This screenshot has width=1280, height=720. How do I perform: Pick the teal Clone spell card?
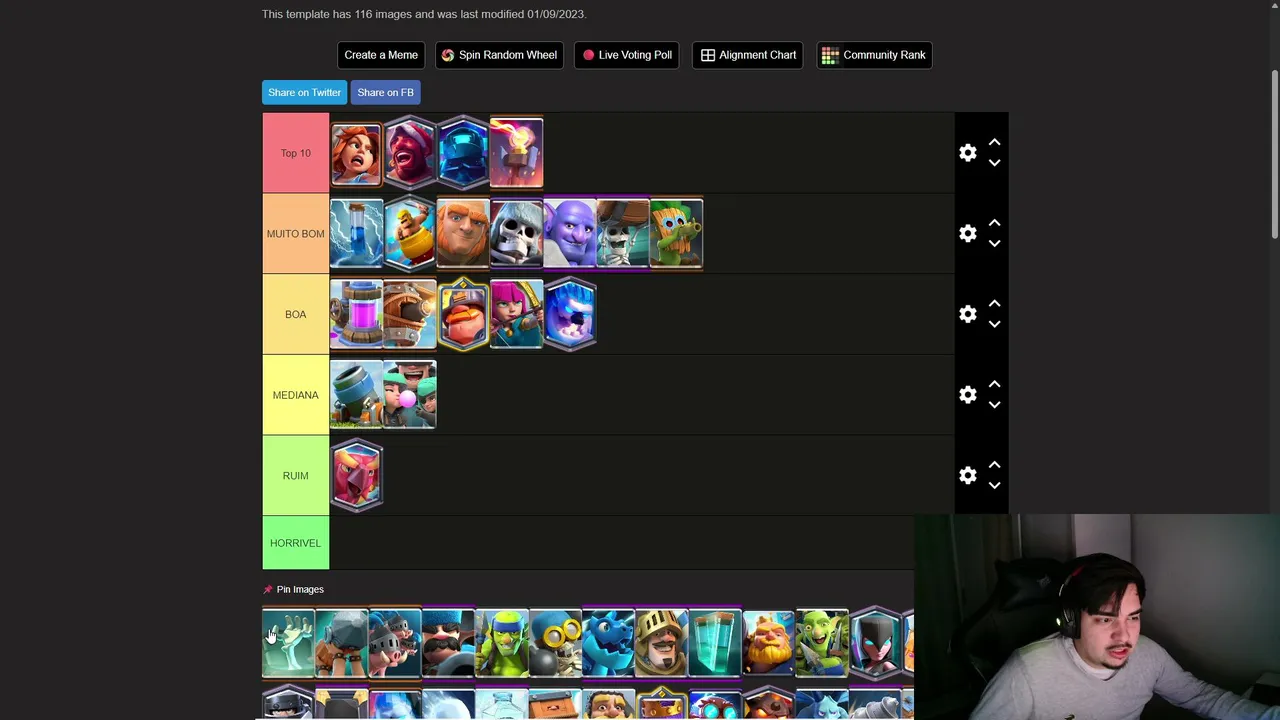(x=715, y=643)
